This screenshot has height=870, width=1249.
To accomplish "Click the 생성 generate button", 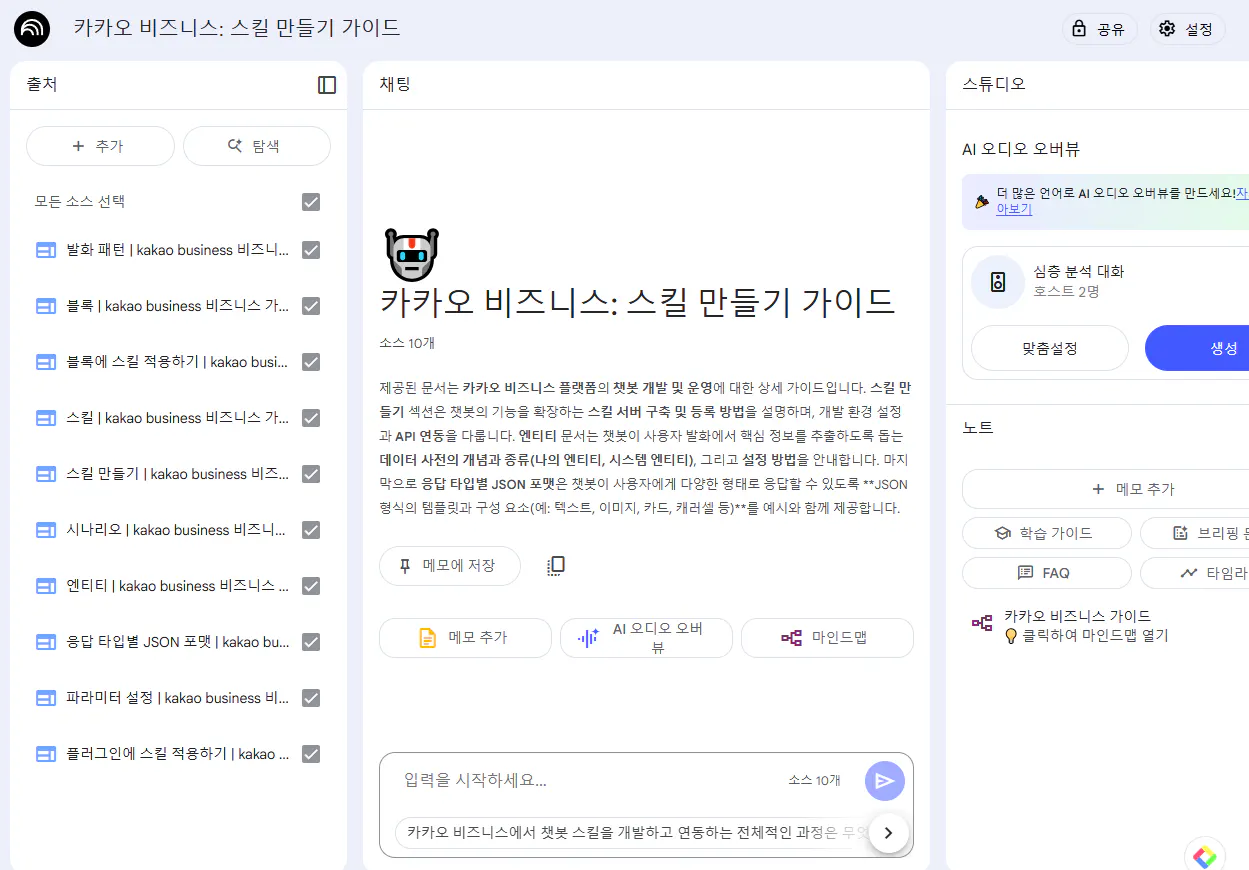I will [x=1198, y=348].
